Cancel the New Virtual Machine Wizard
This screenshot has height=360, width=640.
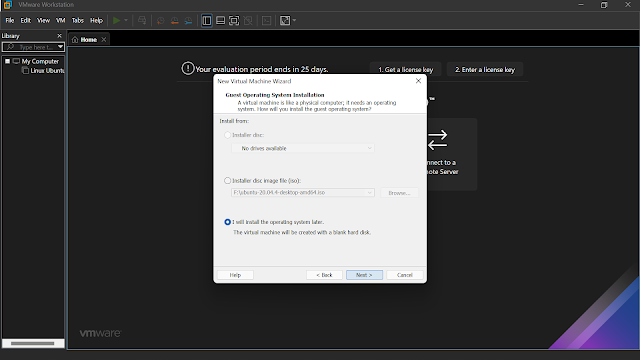coord(404,275)
